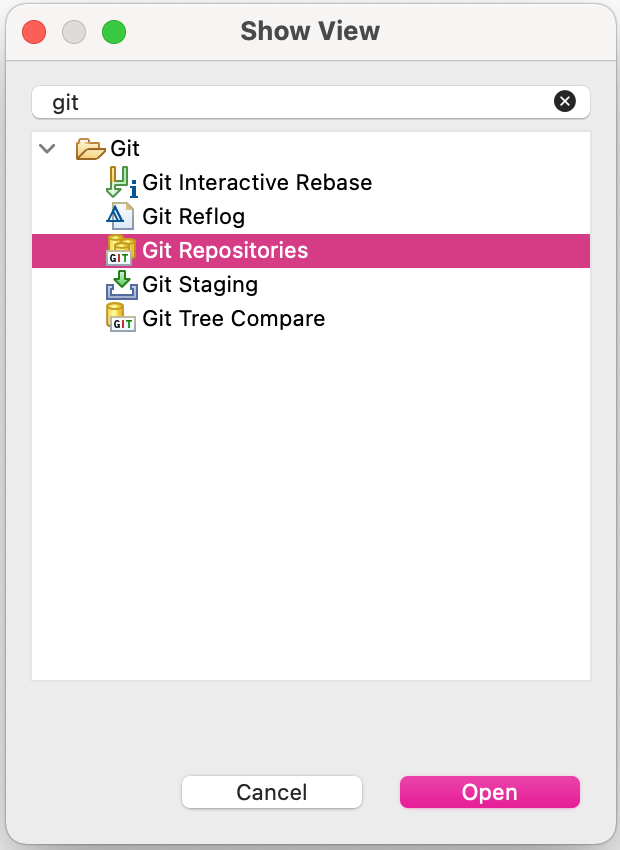The height and width of the screenshot is (850, 620).
Task: Select the Git category folder label
Action: click(x=125, y=149)
